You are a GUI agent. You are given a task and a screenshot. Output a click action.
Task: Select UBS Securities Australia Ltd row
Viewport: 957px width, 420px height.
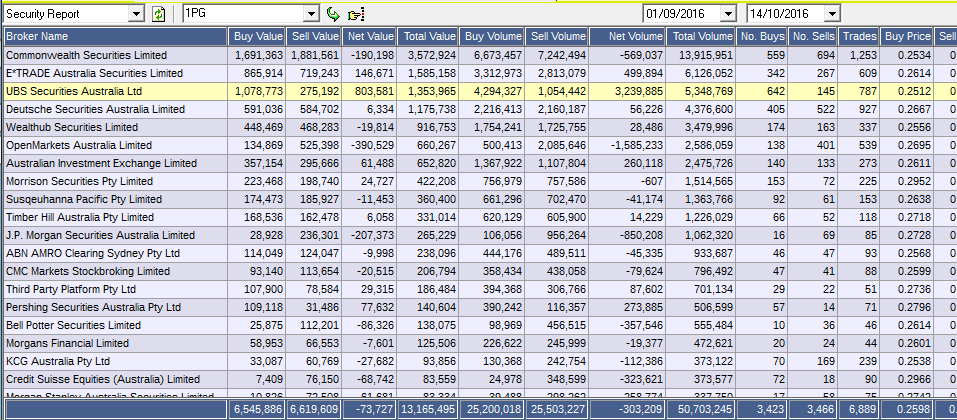478,92
